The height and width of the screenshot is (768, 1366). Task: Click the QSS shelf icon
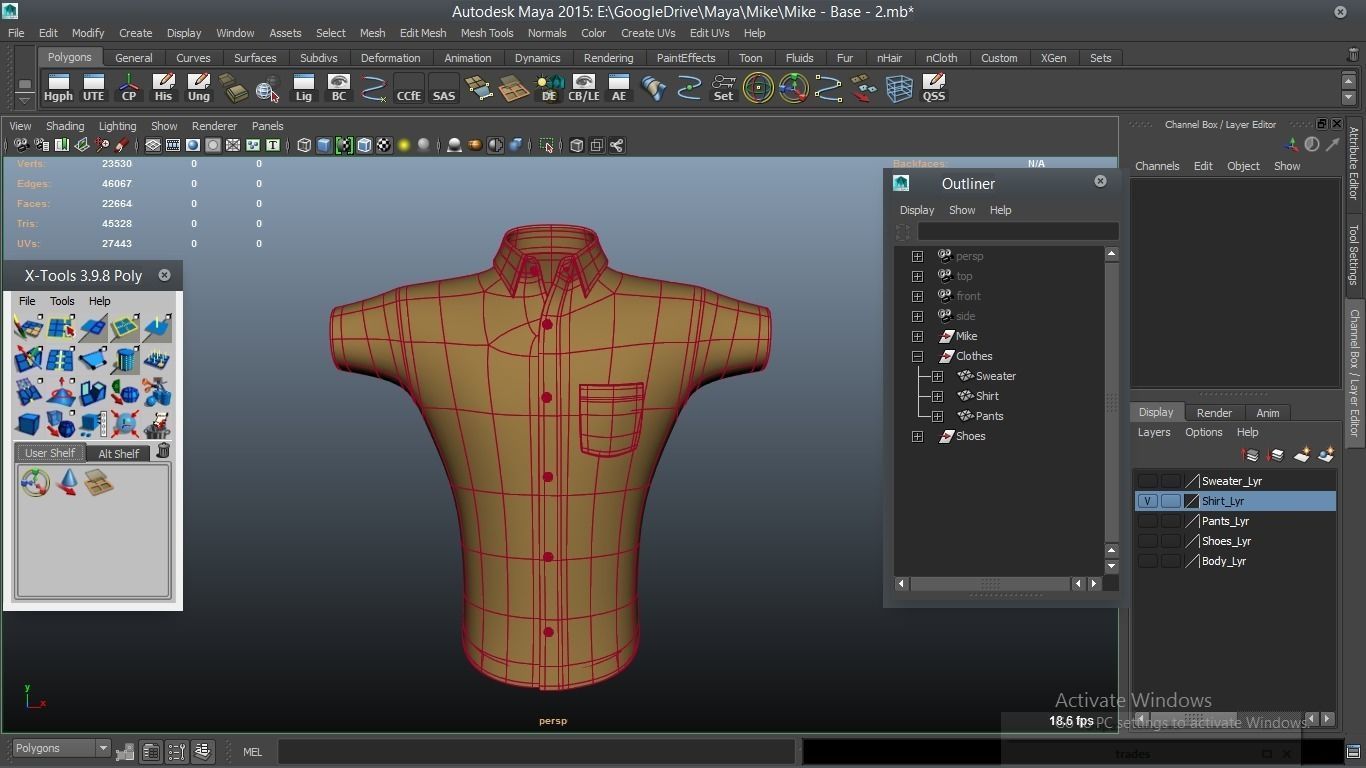[x=933, y=88]
